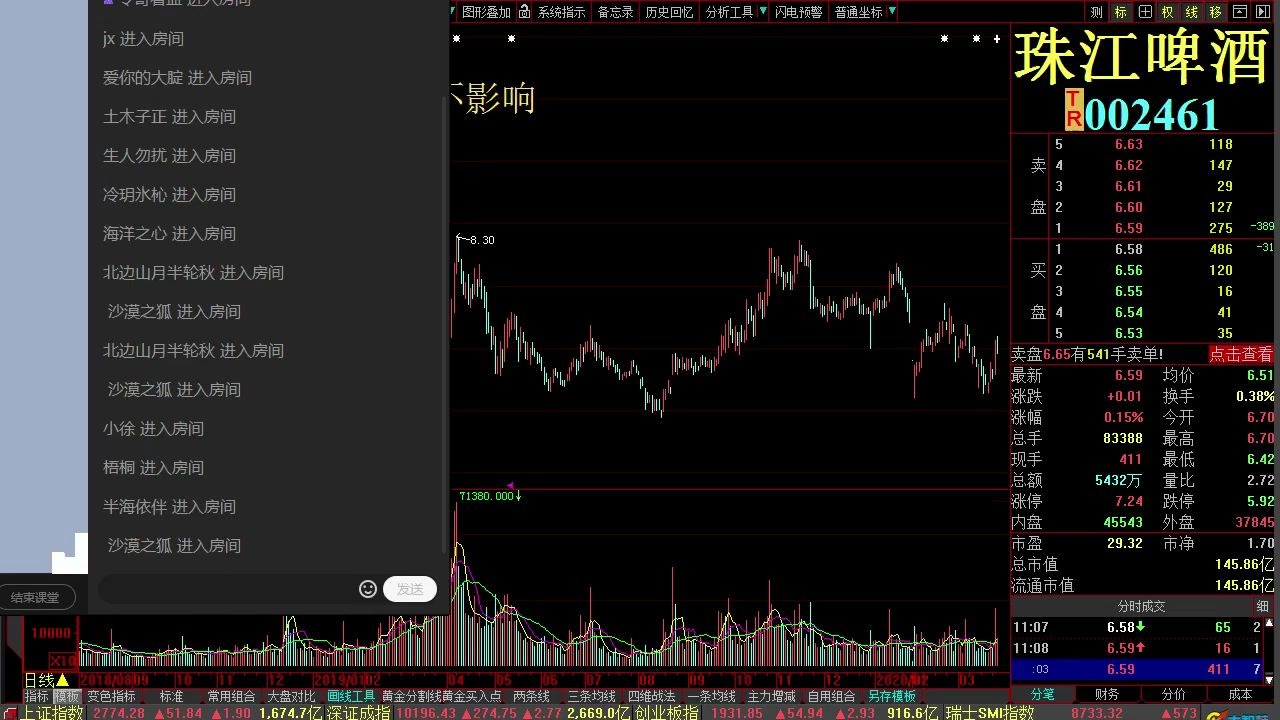Switch to the 分笔 tab

pos(1042,694)
